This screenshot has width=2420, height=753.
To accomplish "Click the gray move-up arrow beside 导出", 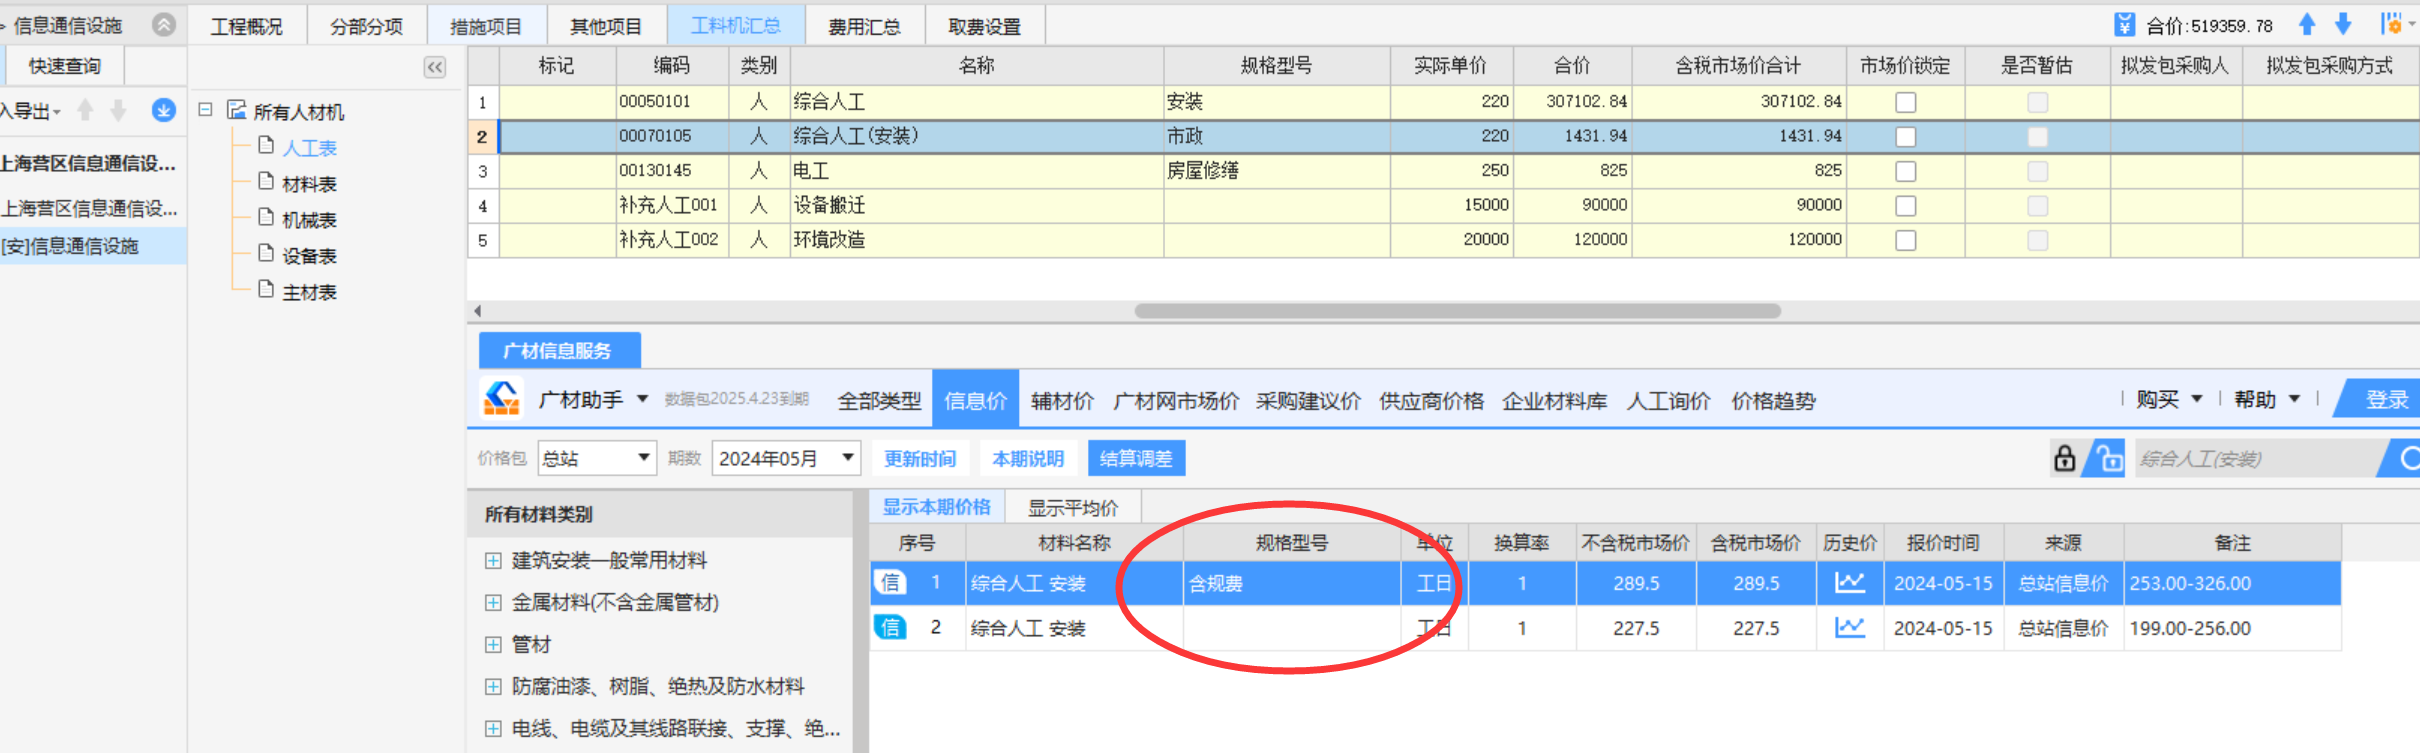I will 86,111.
